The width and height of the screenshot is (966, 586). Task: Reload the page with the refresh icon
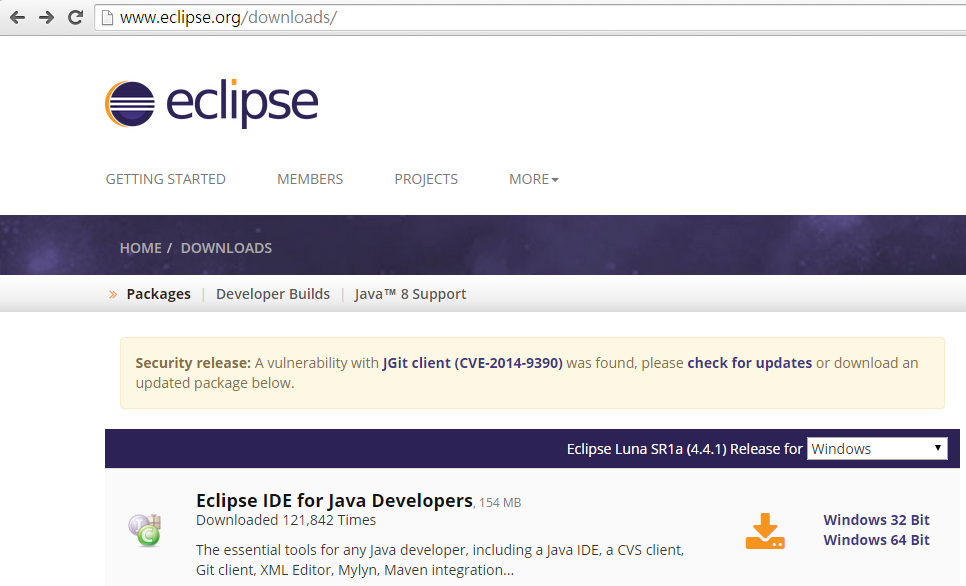coord(76,17)
